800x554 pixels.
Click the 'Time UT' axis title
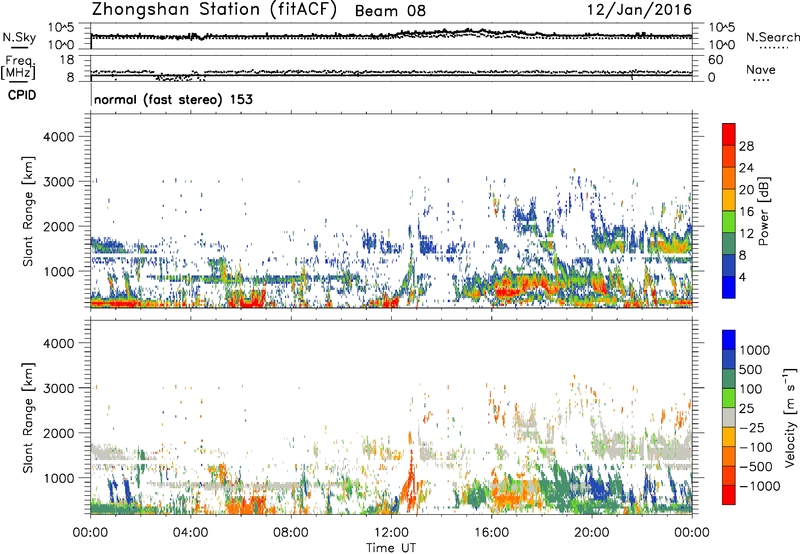[391, 548]
